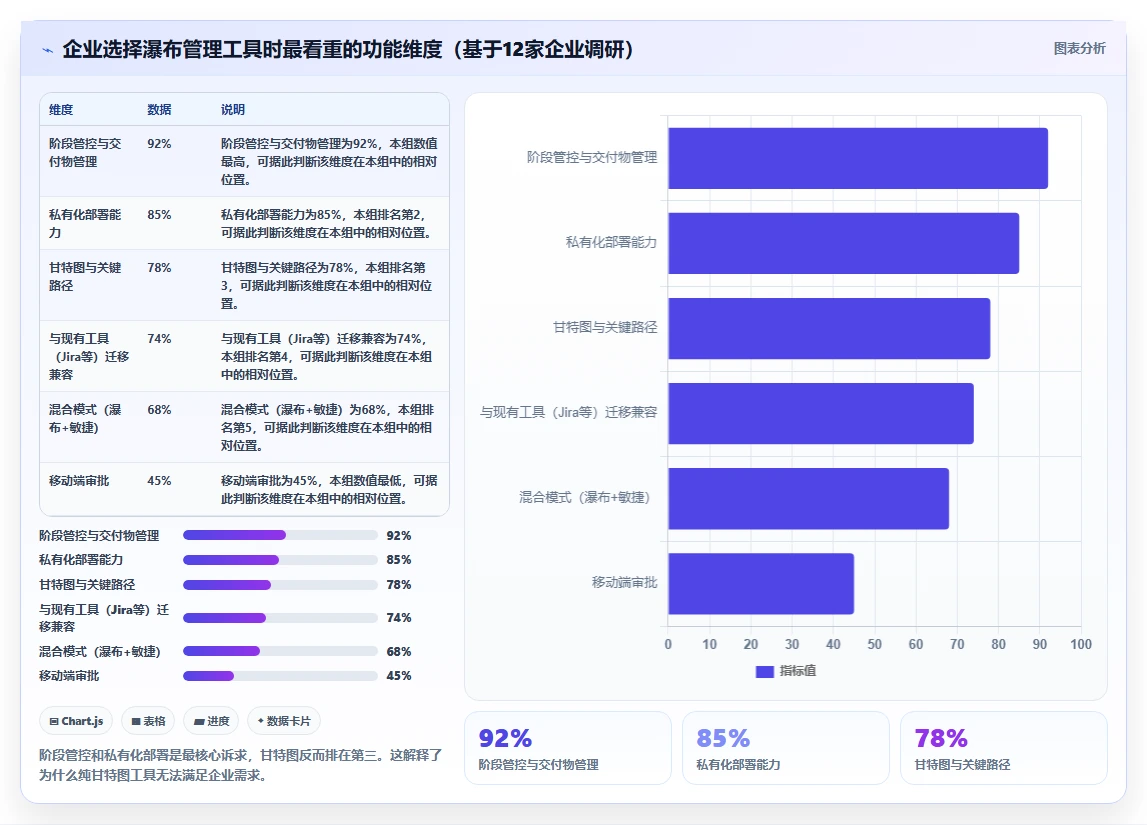Viewport: 1147px width, 825px height.
Task: Click the 图表分析 label in the header
Action: (x=1079, y=48)
